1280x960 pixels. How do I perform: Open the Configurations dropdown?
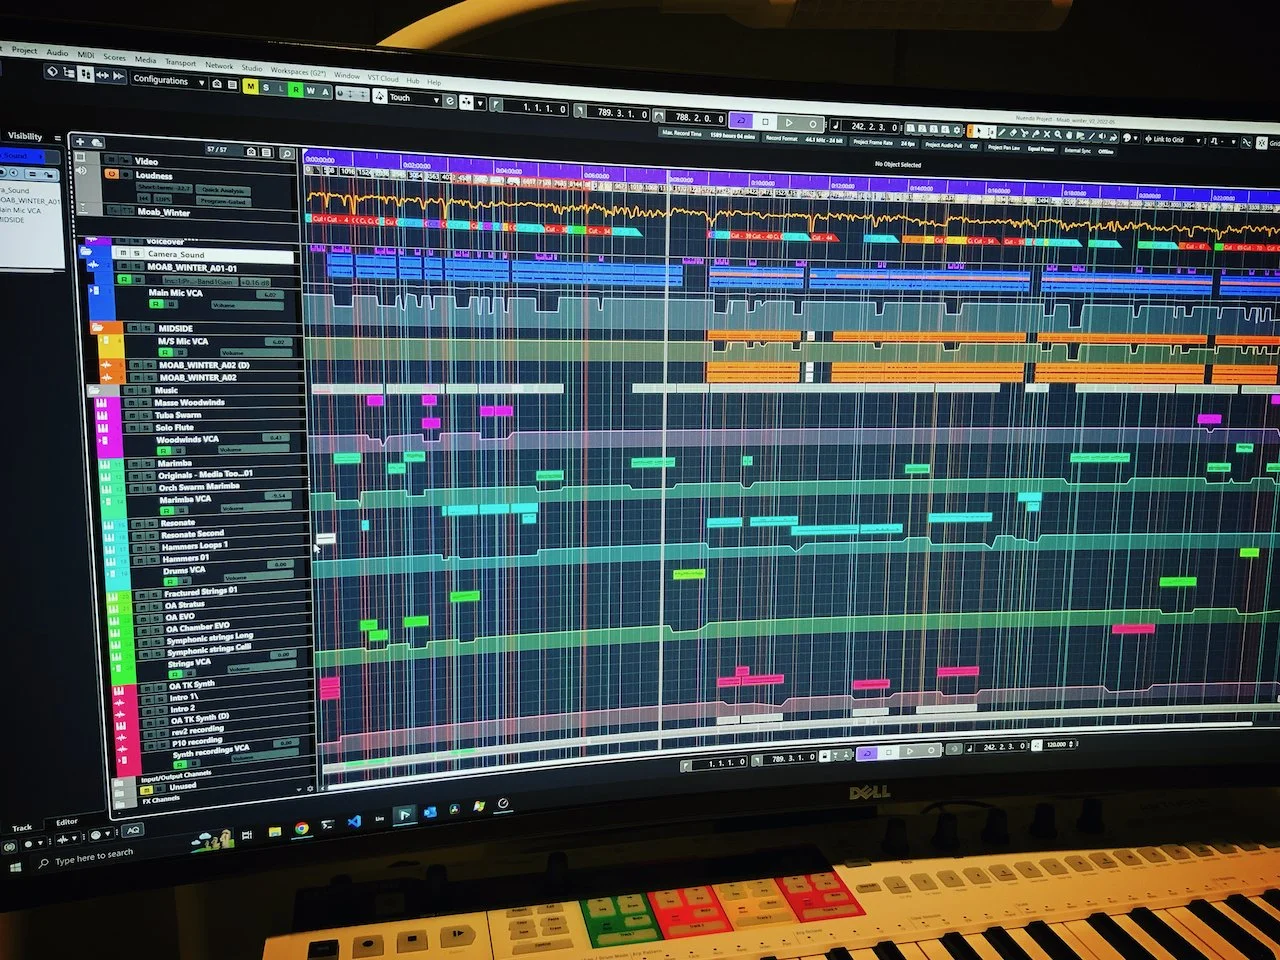202,83
